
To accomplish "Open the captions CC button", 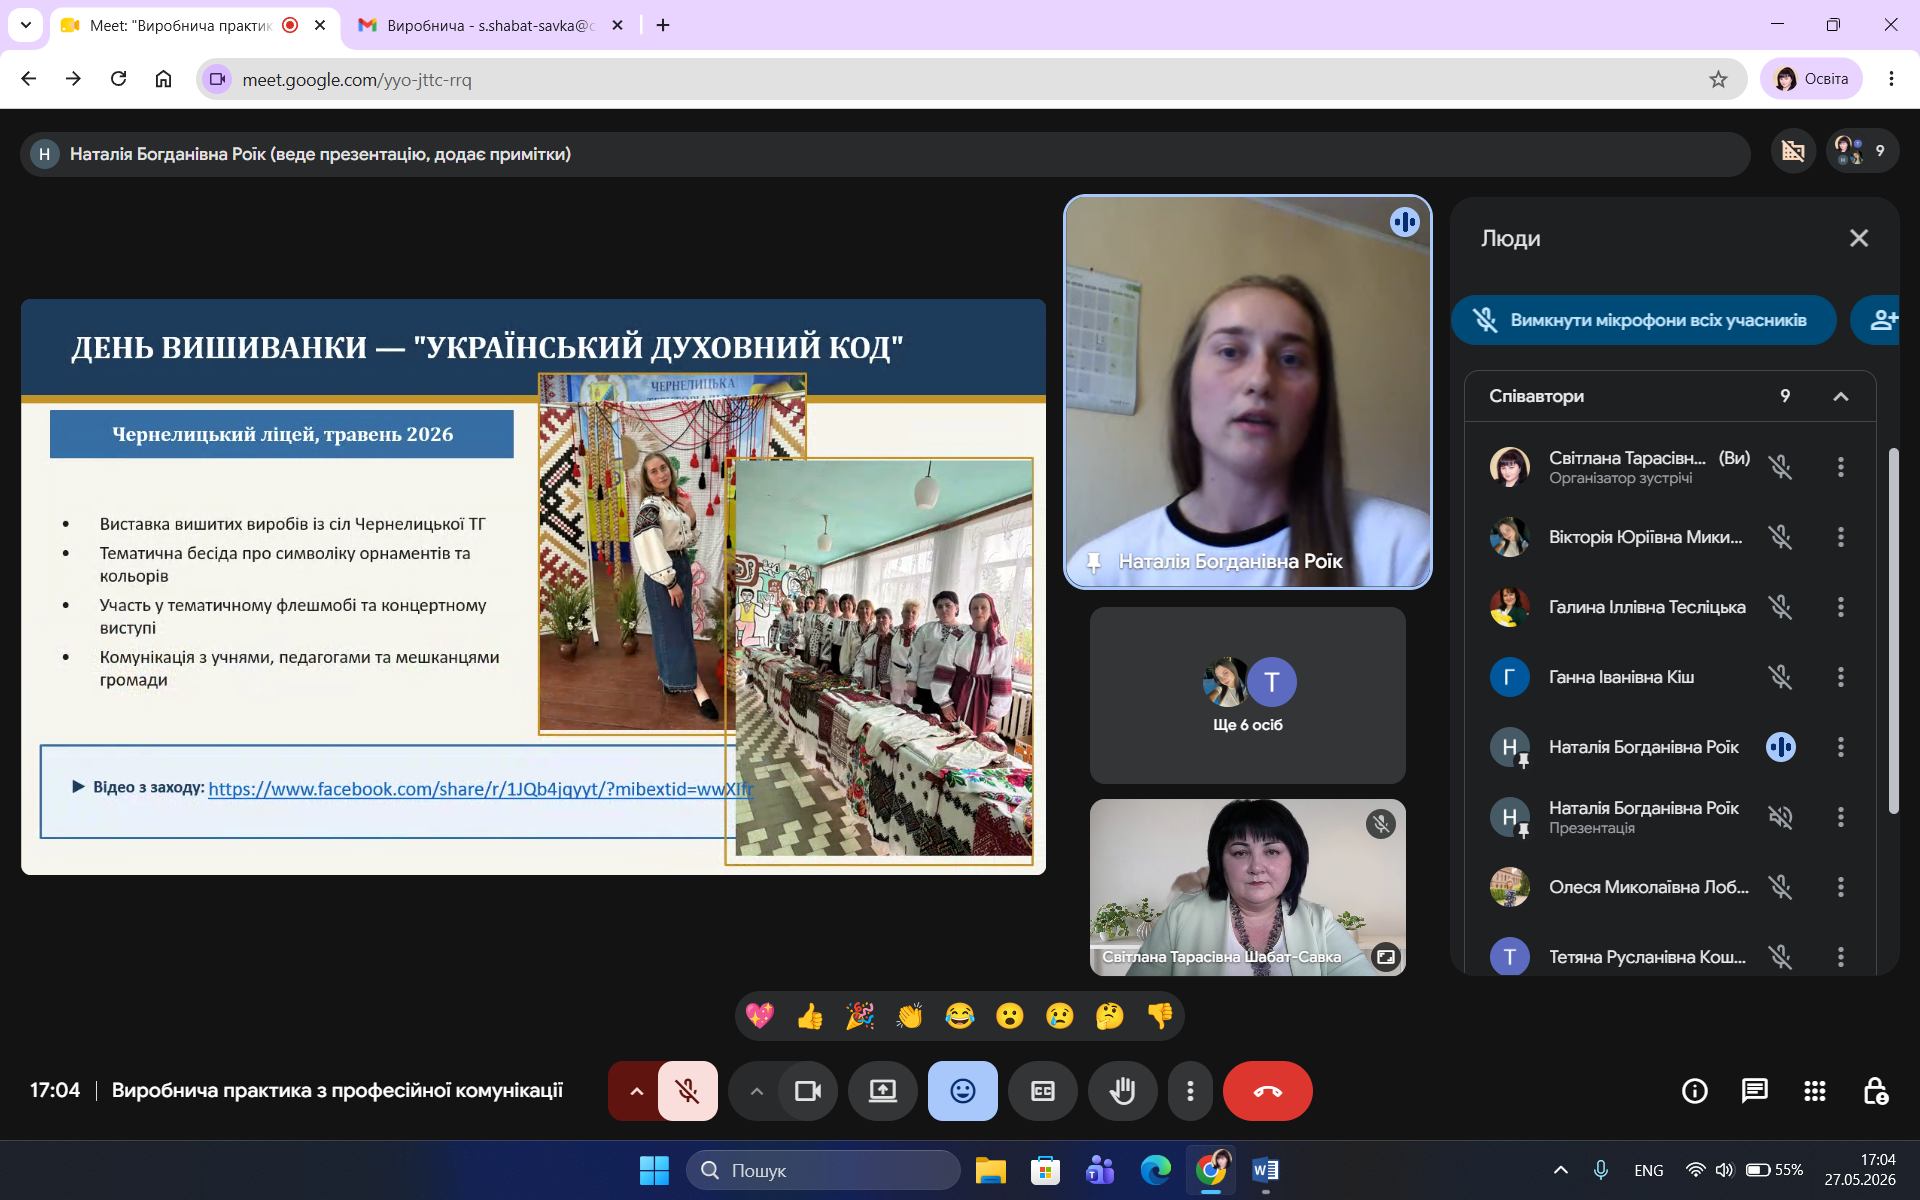I will (1042, 1091).
